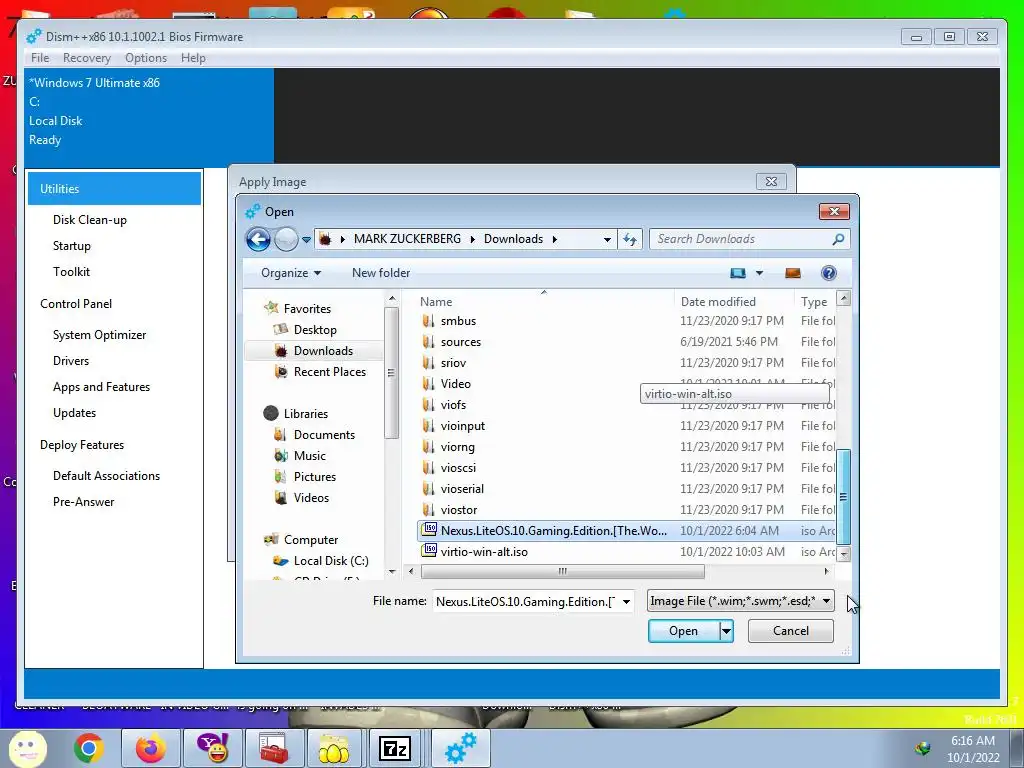The height and width of the screenshot is (768, 1024).
Task: Open the address bar path dropdown arrow
Action: pyautogui.click(x=607, y=240)
